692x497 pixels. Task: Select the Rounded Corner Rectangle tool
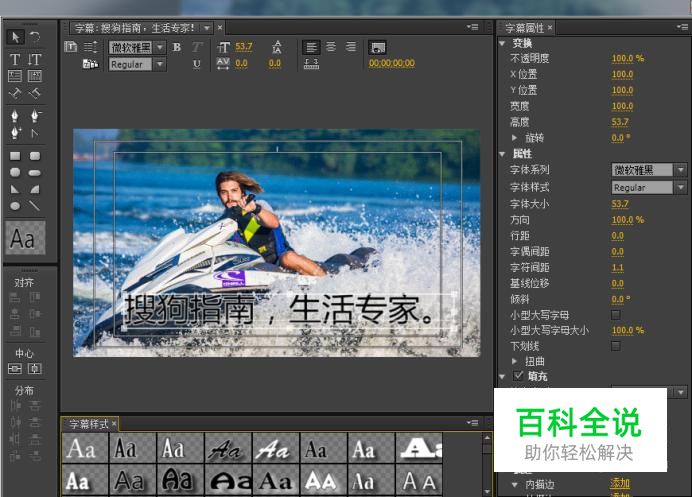click(35, 156)
